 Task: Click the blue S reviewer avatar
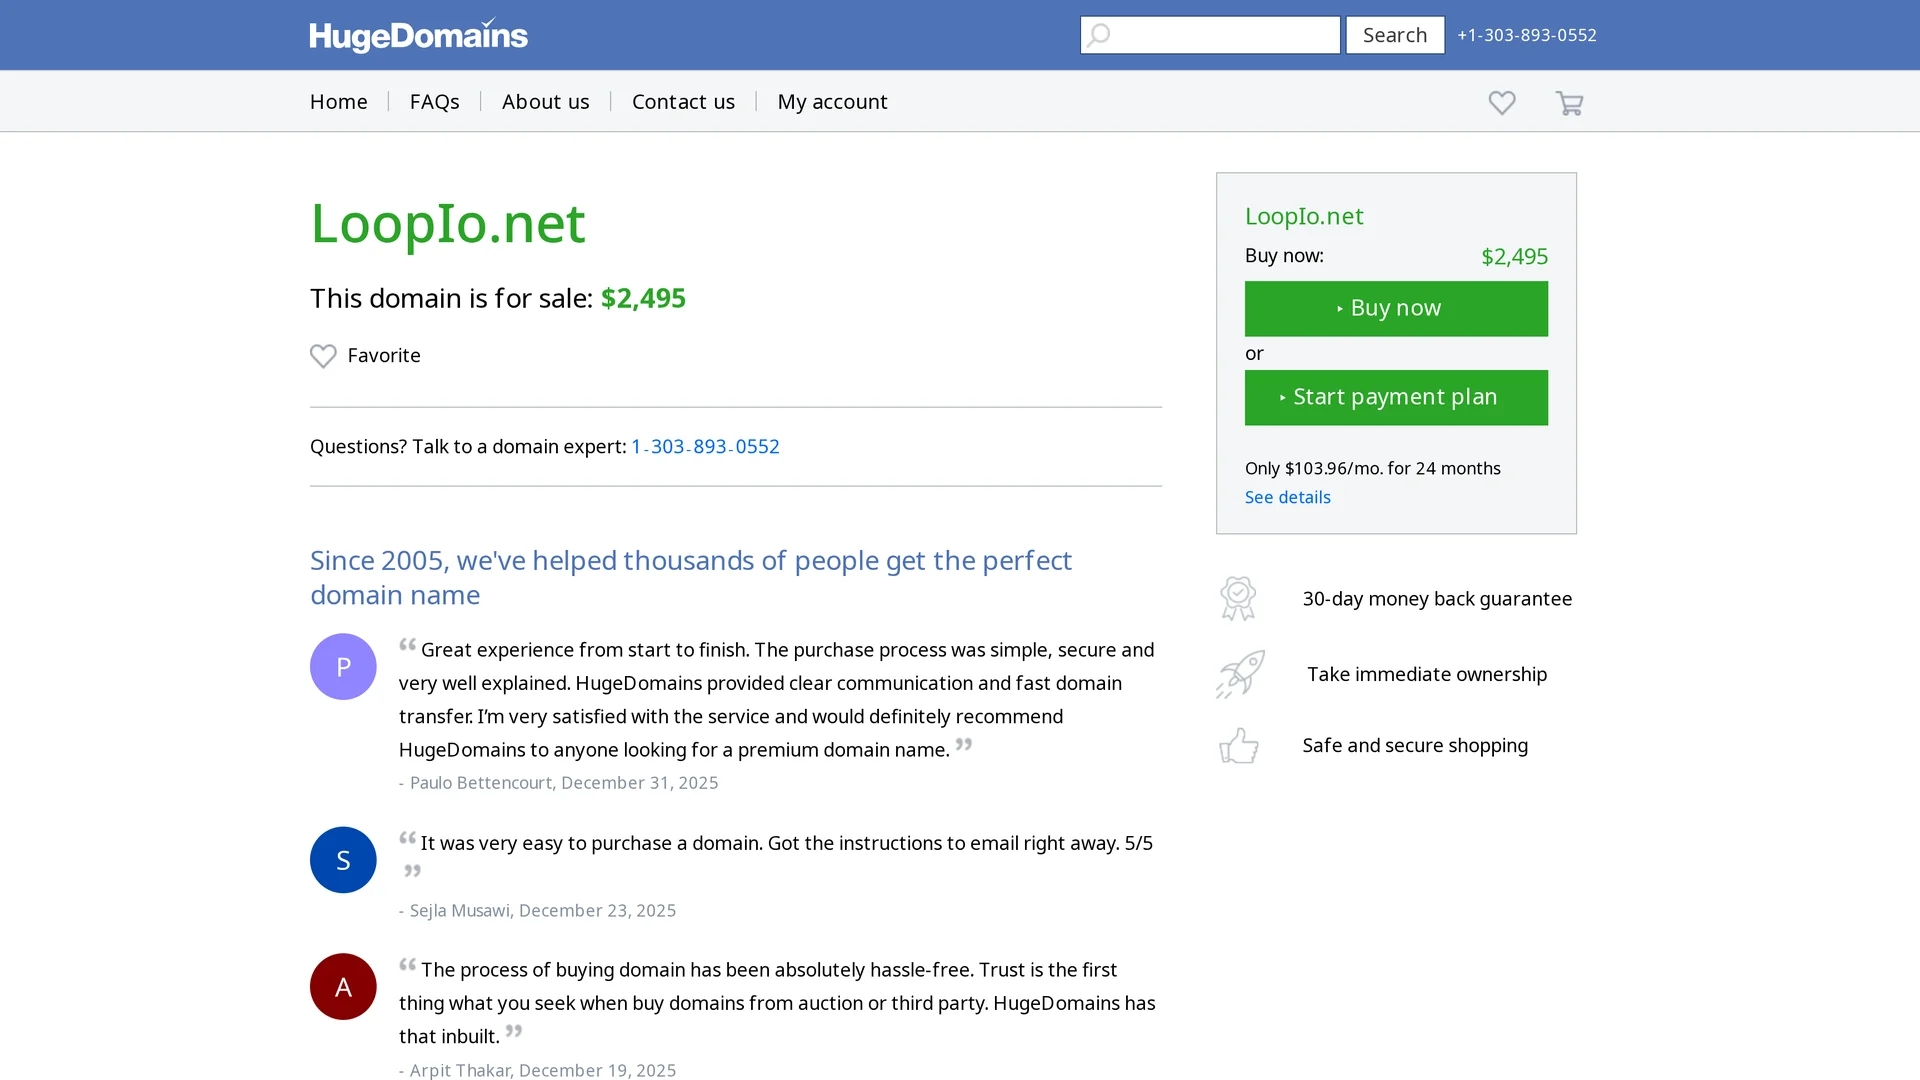point(343,860)
